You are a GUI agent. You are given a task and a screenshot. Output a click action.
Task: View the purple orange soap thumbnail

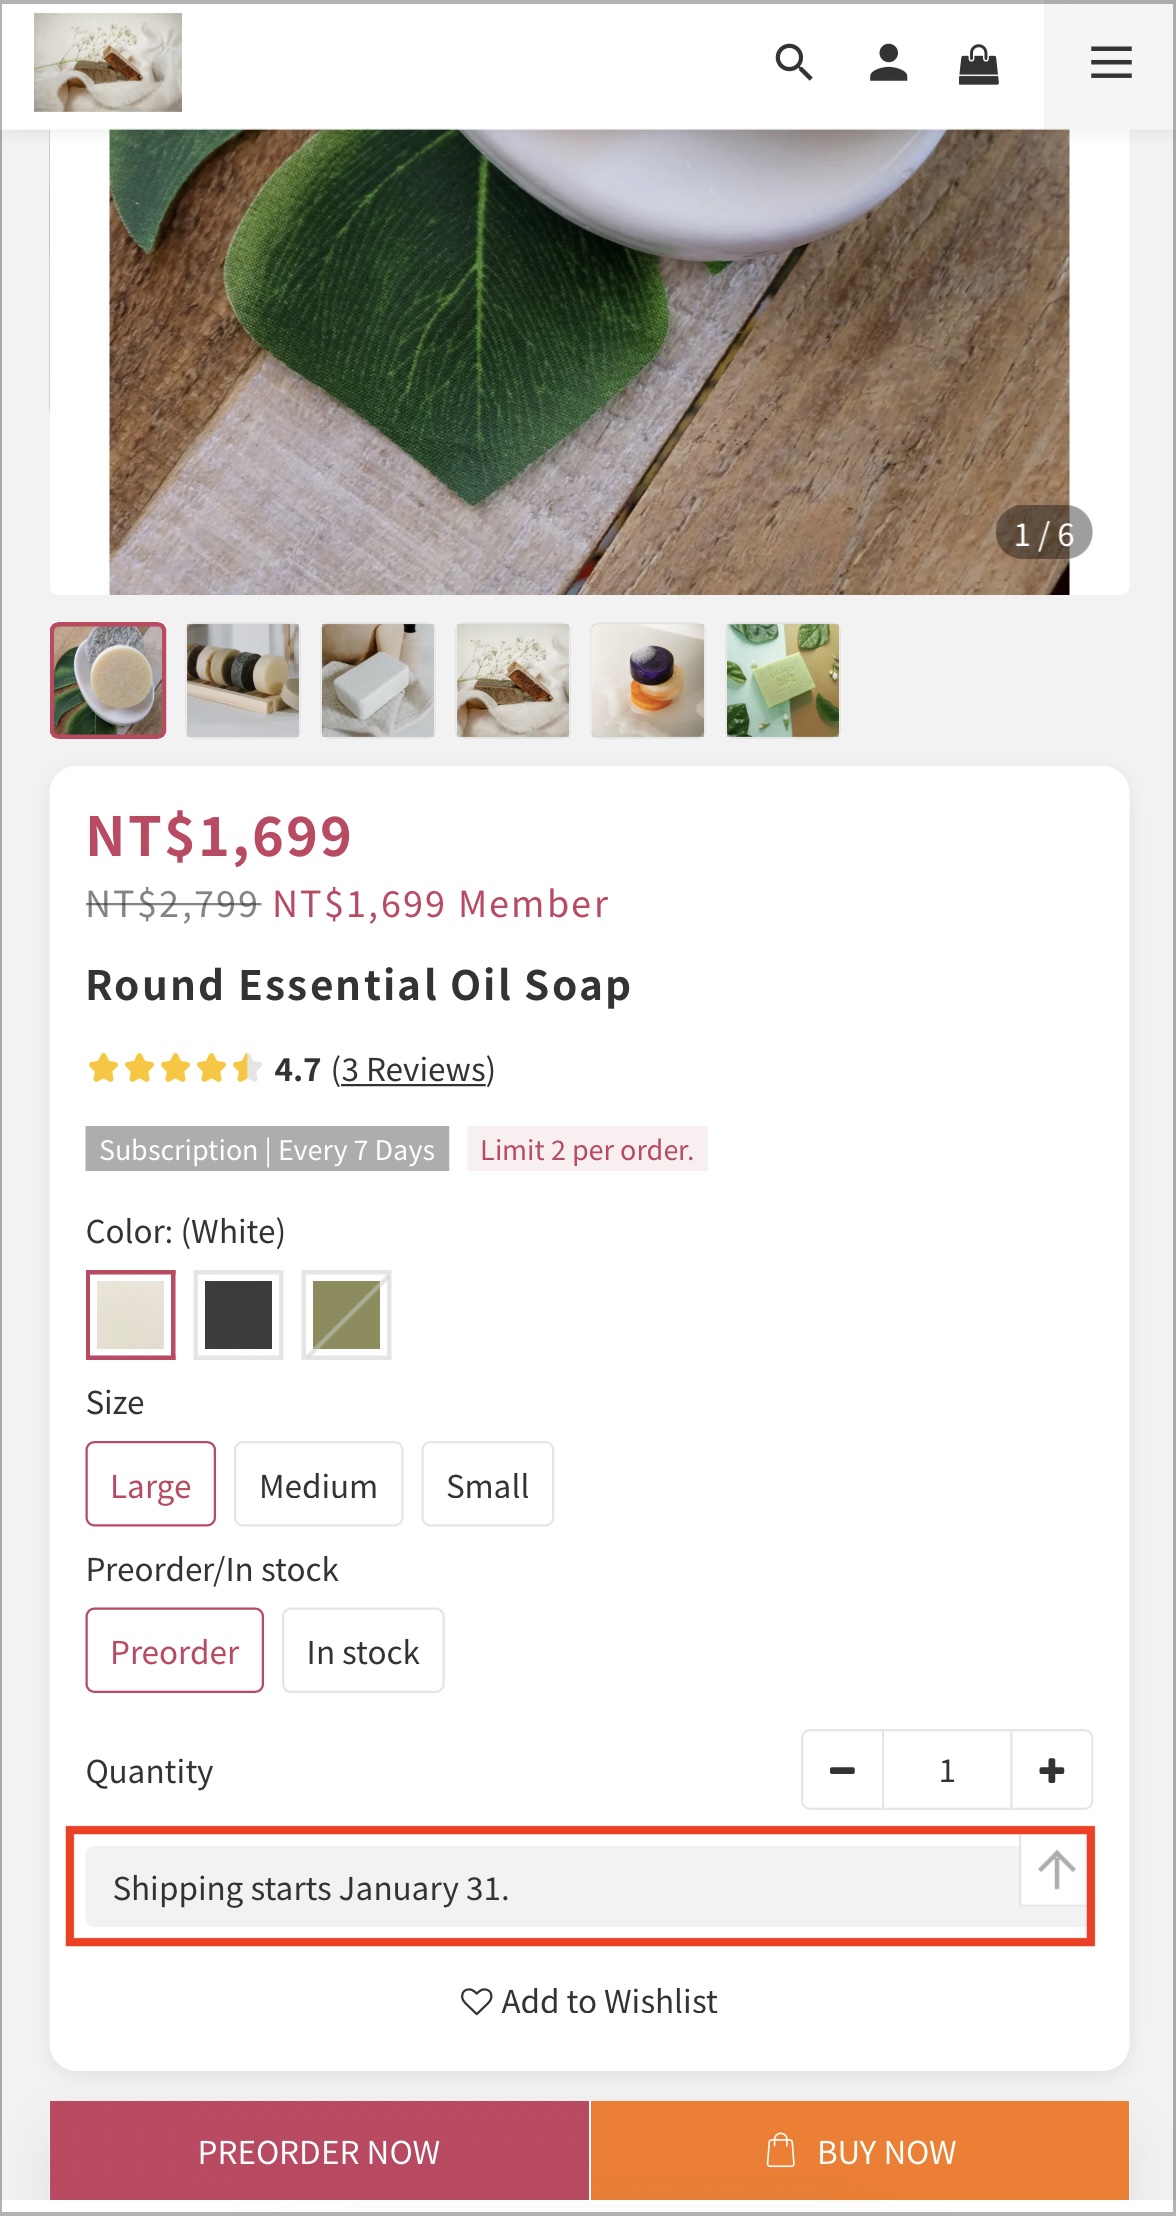point(647,680)
